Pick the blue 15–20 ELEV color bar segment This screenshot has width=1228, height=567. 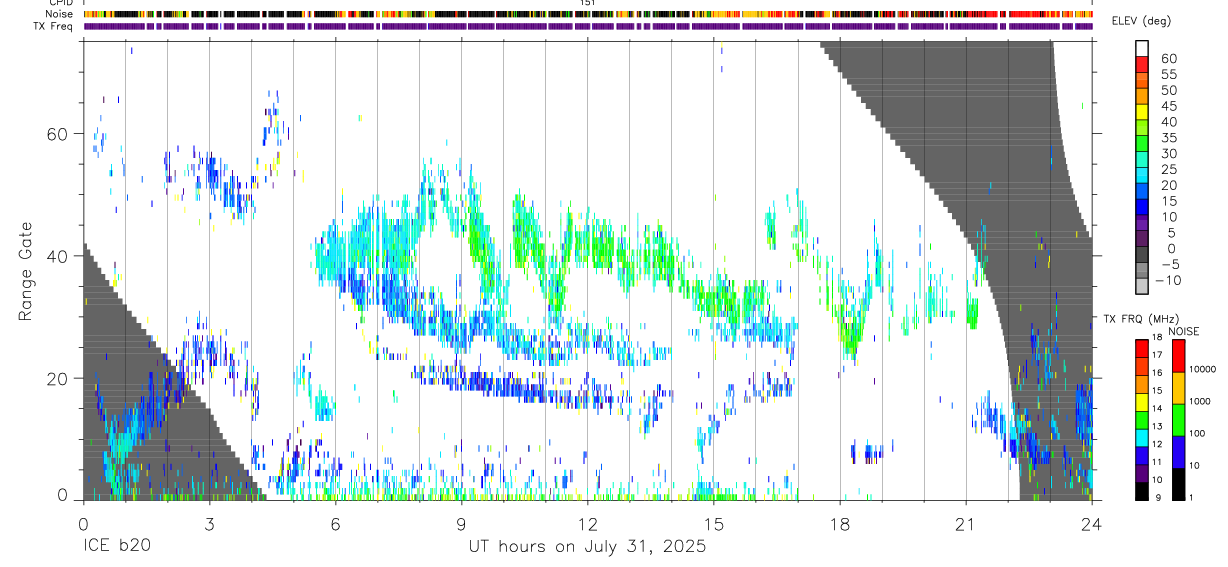(x=1143, y=192)
